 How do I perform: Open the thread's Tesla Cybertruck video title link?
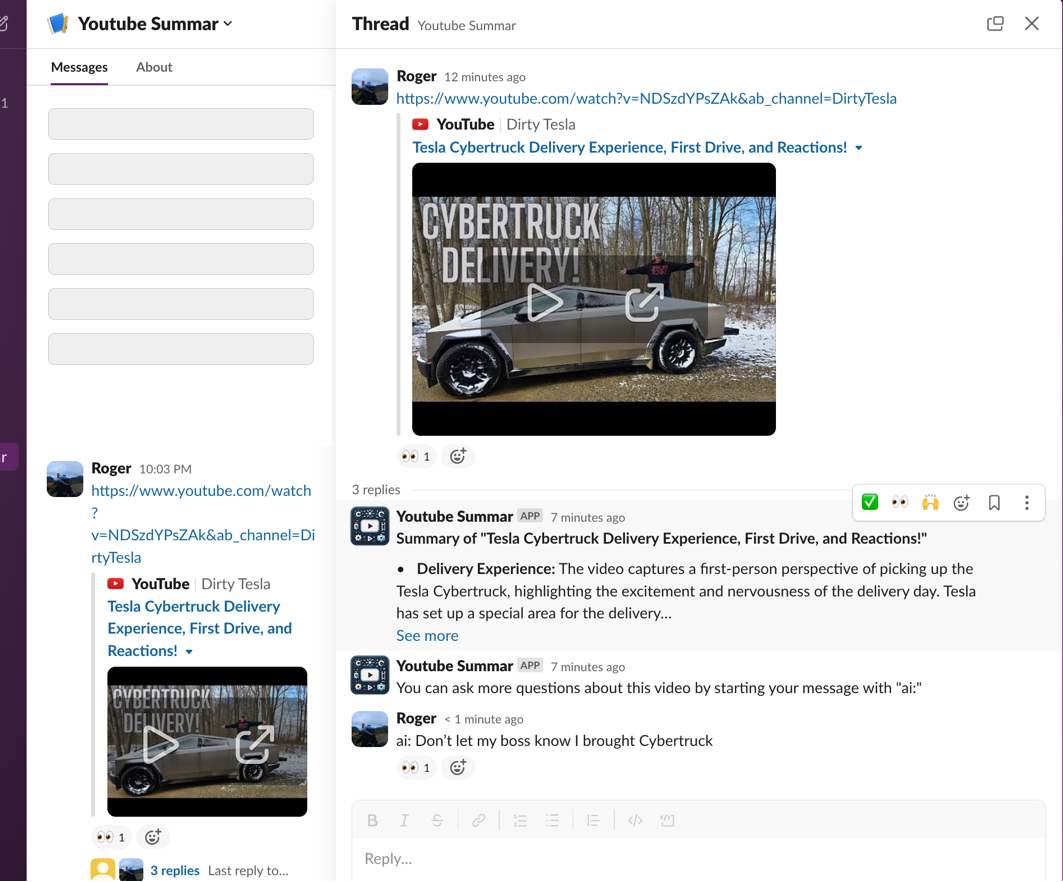point(629,147)
